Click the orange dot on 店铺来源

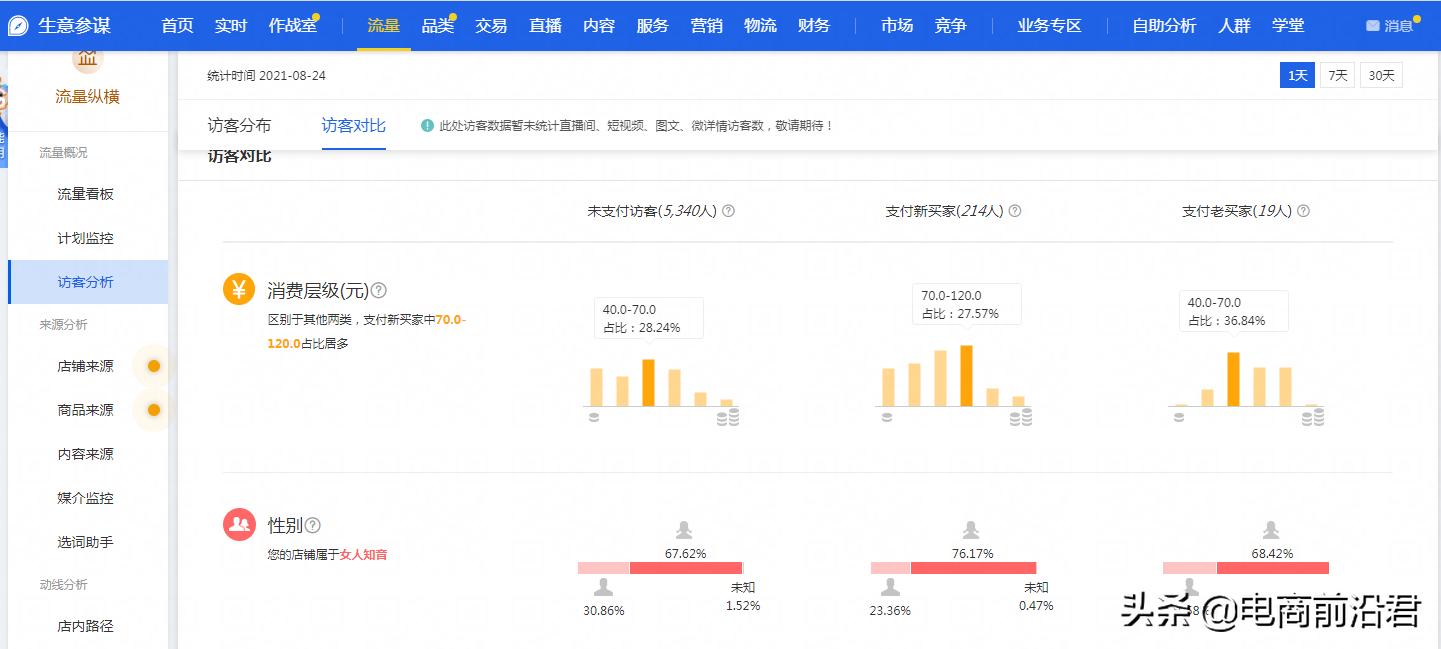point(154,366)
